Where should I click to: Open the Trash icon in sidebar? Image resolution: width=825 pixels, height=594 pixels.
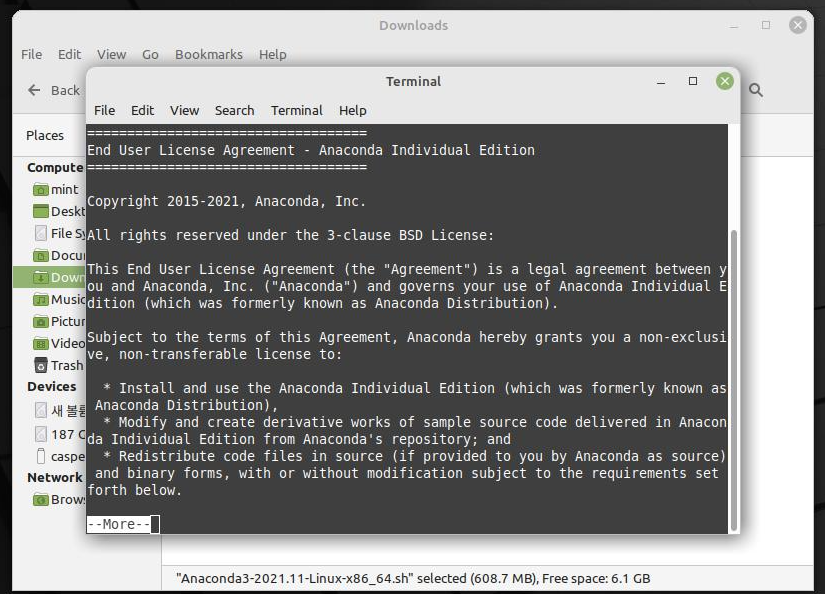(x=41, y=365)
